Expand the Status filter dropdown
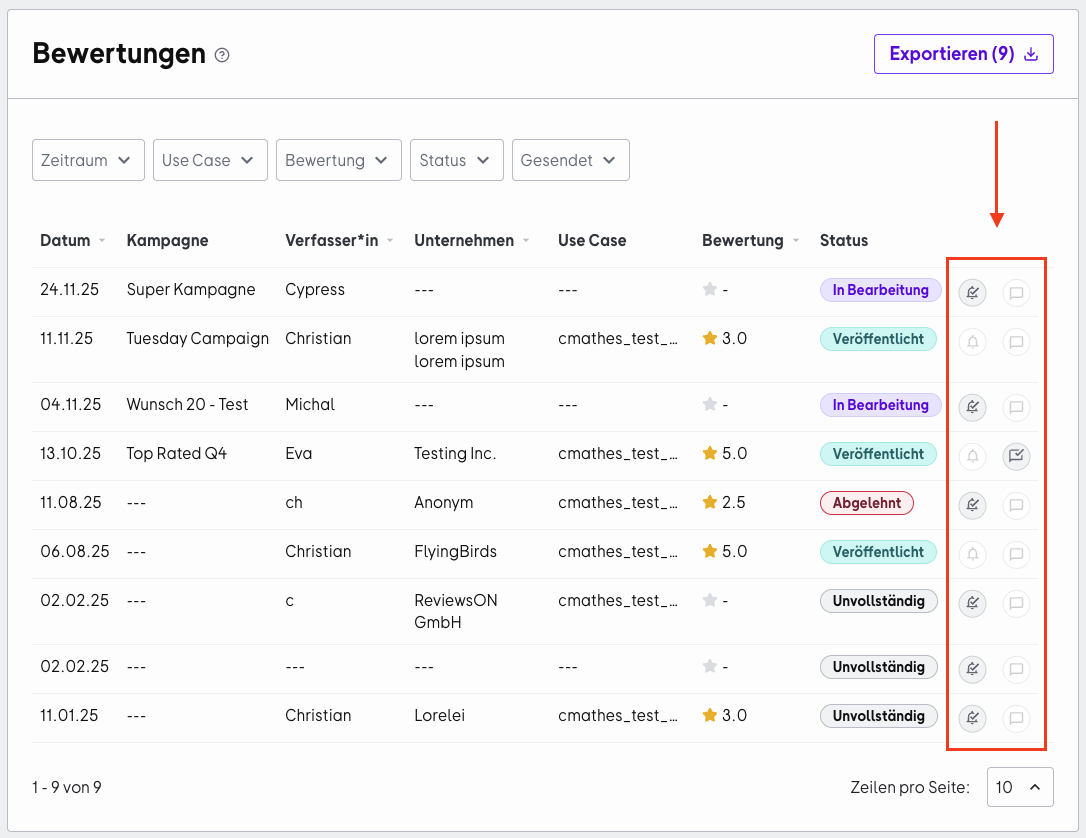The image size is (1086, 838). (456, 160)
